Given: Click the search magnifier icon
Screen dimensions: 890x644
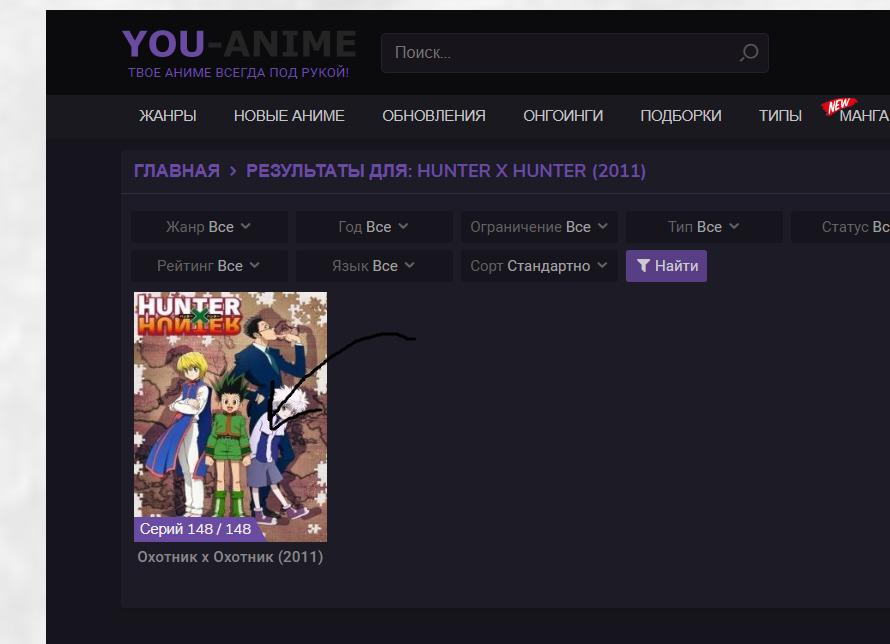Looking at the screenshot, I should point(748,53).
